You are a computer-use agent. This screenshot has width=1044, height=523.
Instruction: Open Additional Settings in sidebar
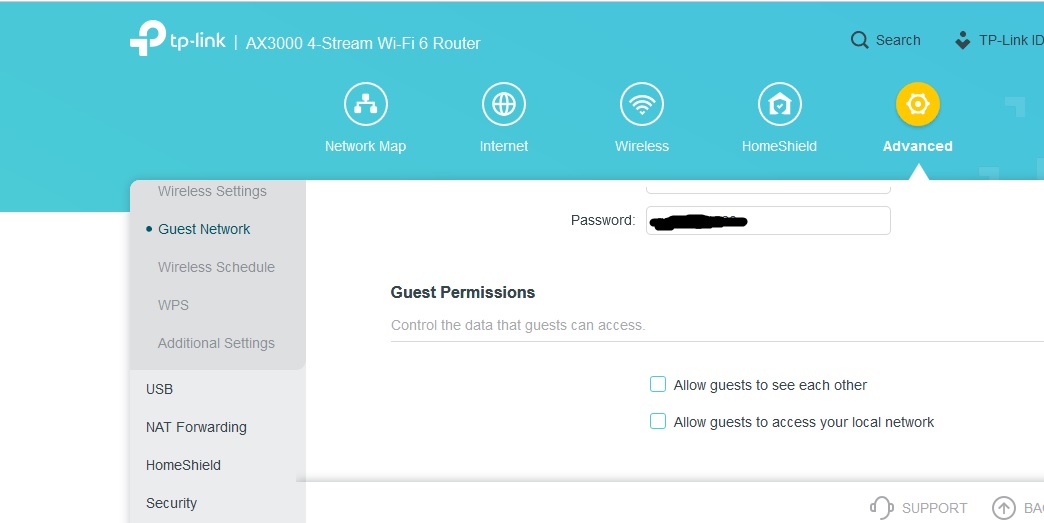tap(216, 343)
